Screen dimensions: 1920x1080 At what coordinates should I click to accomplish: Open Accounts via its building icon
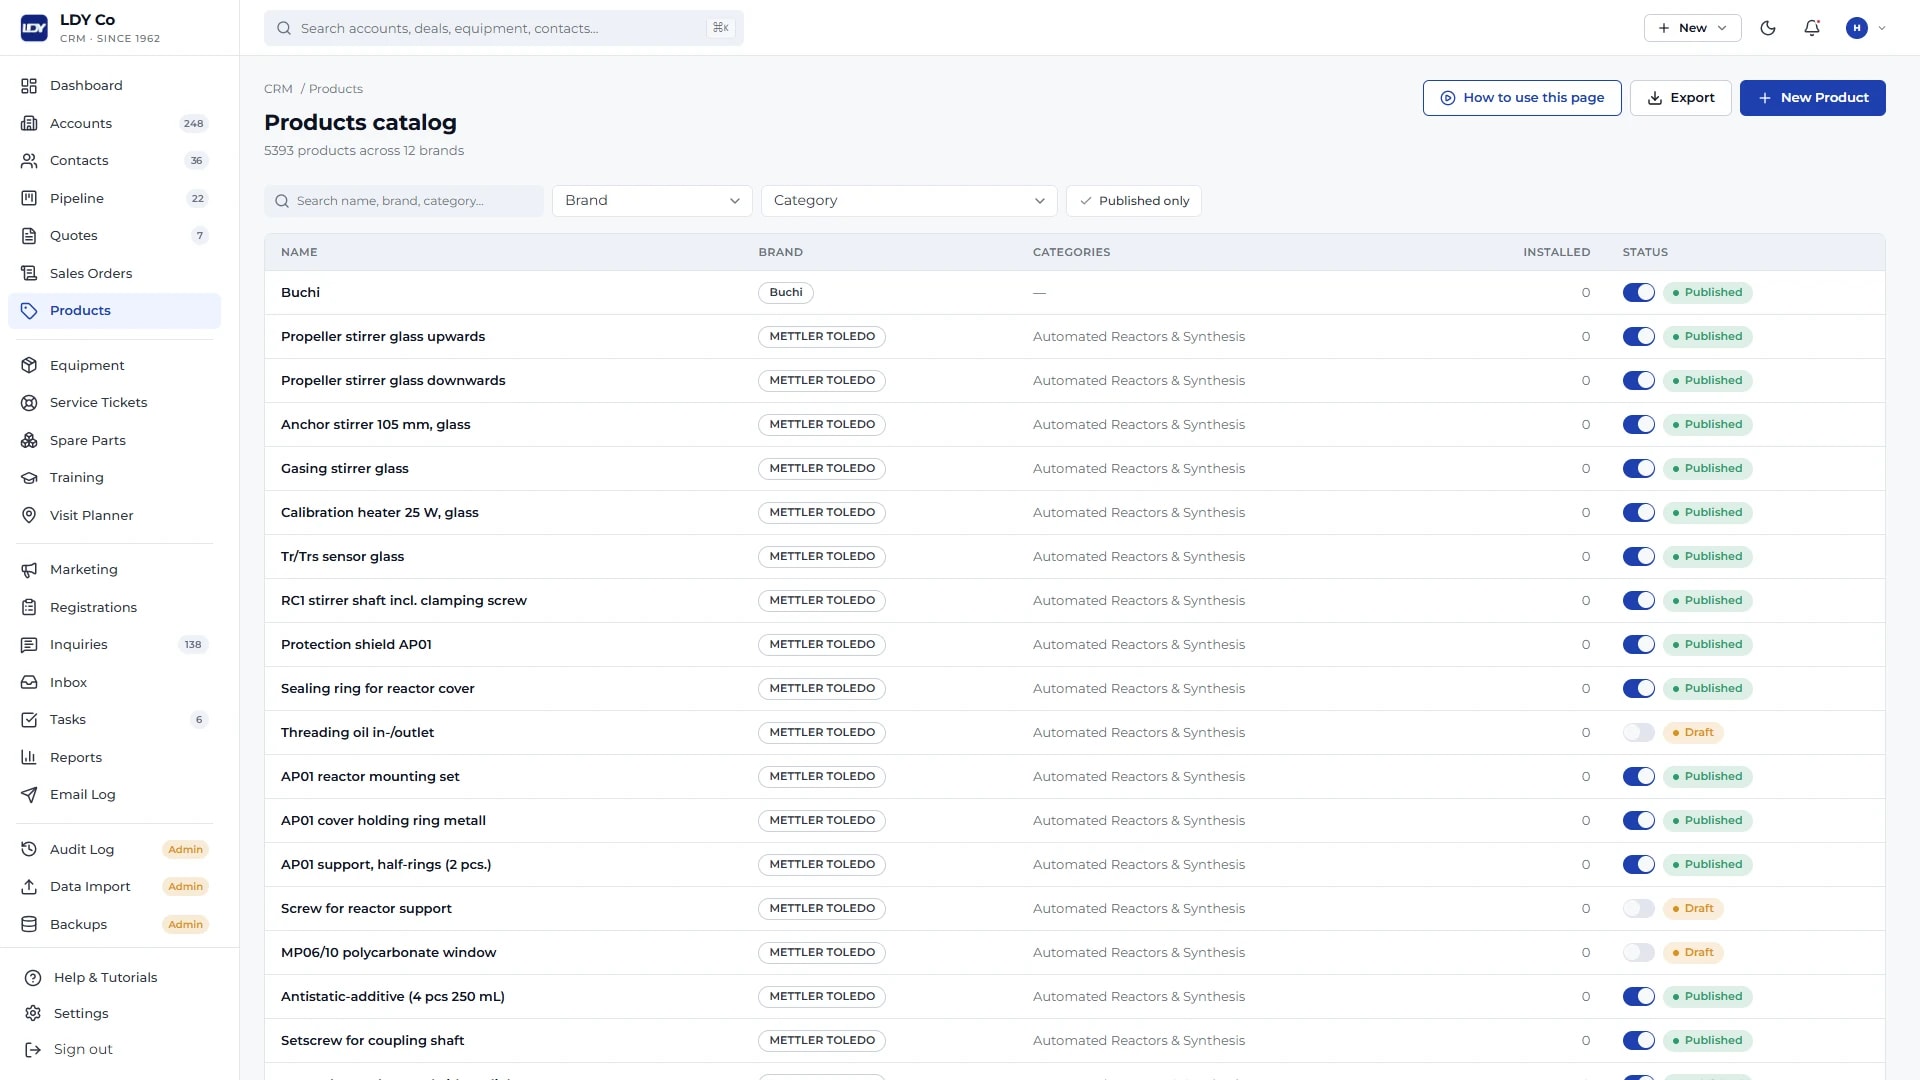click(29, 123)
